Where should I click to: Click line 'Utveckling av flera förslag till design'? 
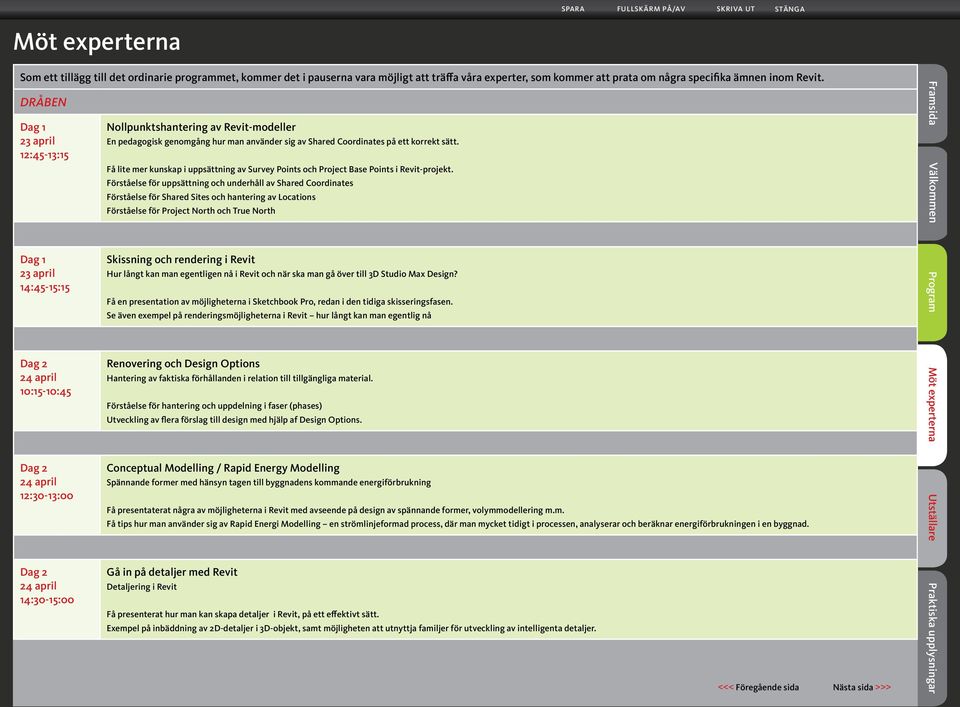234,420
